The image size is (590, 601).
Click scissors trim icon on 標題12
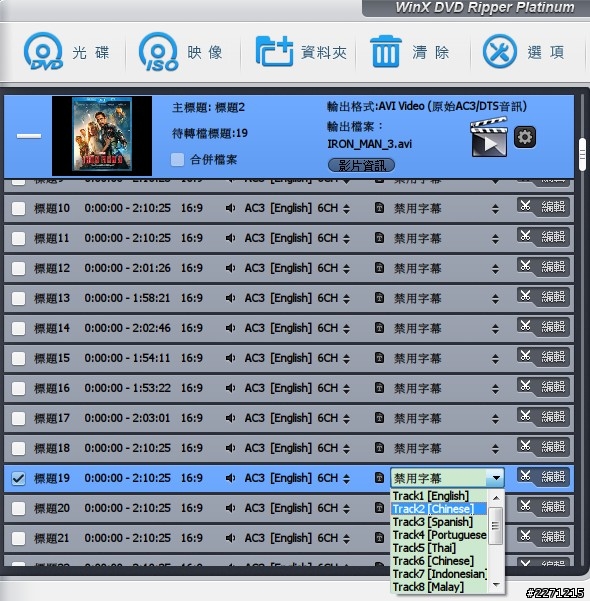tap(526, 266)
